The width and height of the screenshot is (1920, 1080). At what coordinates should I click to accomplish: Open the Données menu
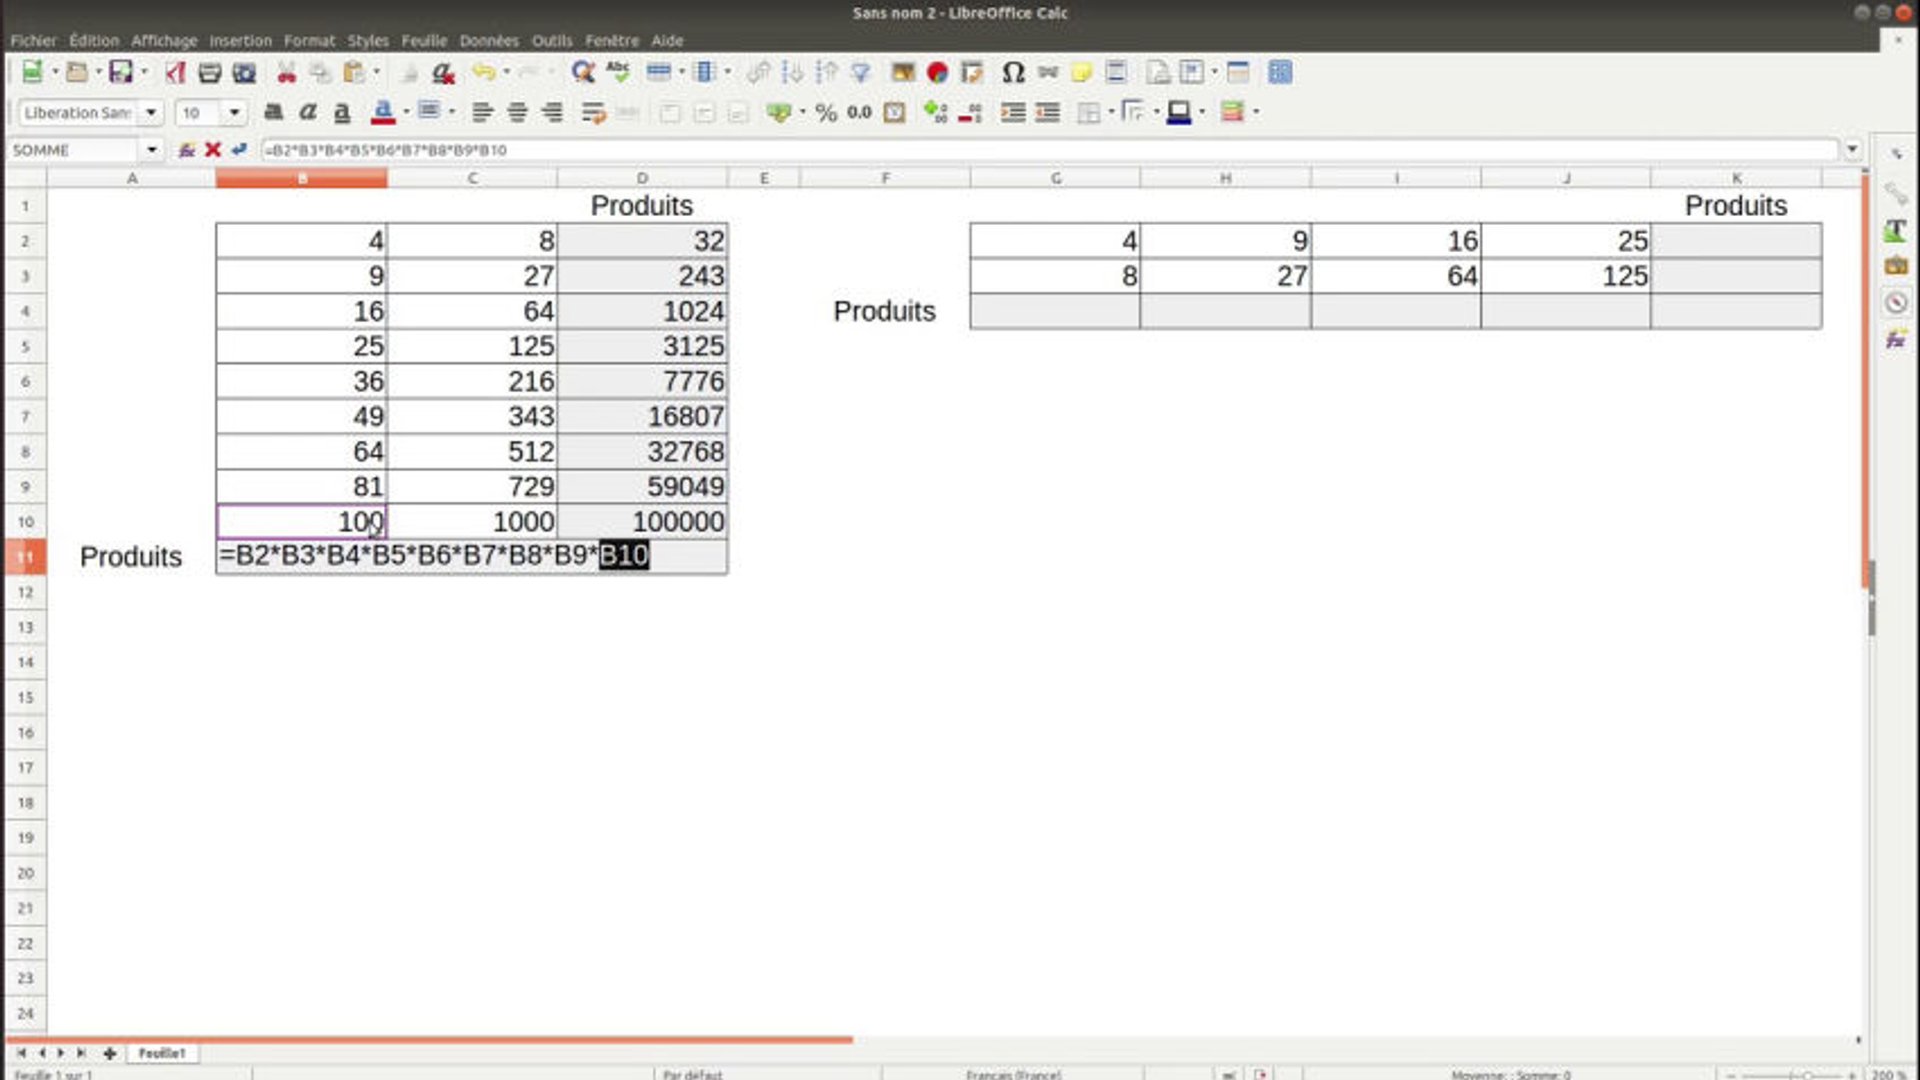coord(489,41)
